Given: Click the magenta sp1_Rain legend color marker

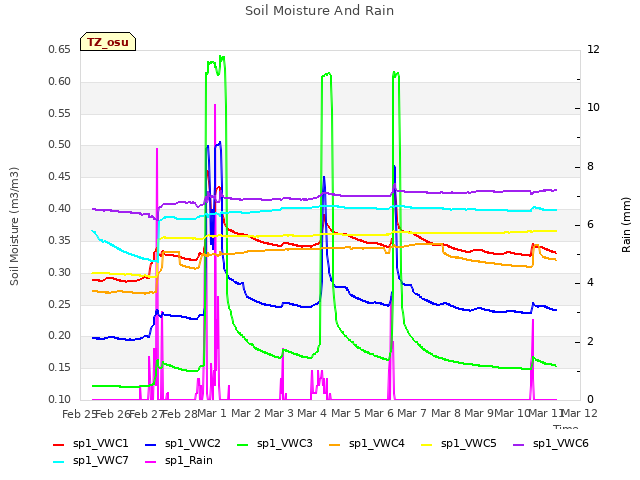Looking at the screenshot, I should point(151,462).
